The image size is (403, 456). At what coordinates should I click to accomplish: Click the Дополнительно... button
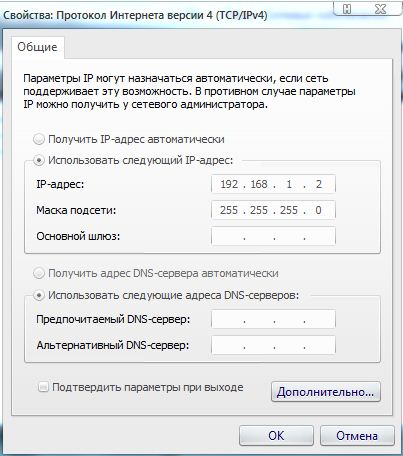[x=325, y=392]
